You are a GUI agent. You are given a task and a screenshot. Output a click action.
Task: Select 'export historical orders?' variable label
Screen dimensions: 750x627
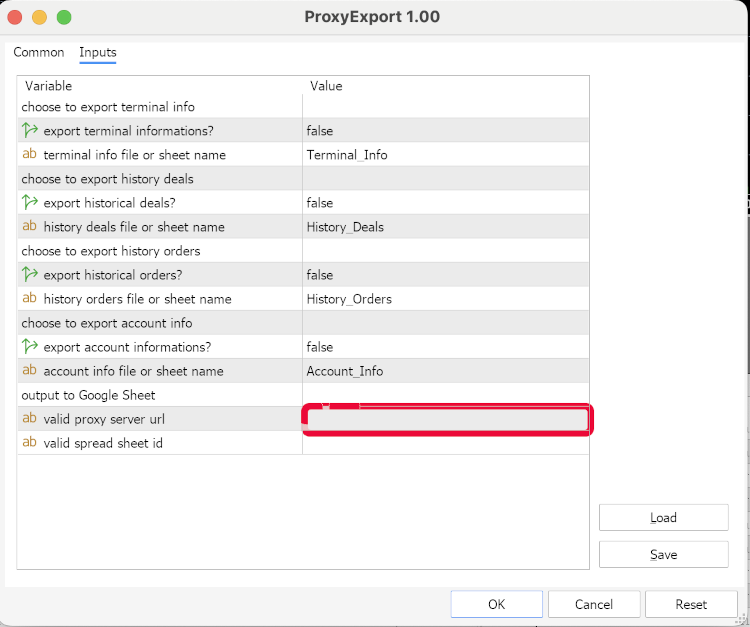(x=113, y=275)
